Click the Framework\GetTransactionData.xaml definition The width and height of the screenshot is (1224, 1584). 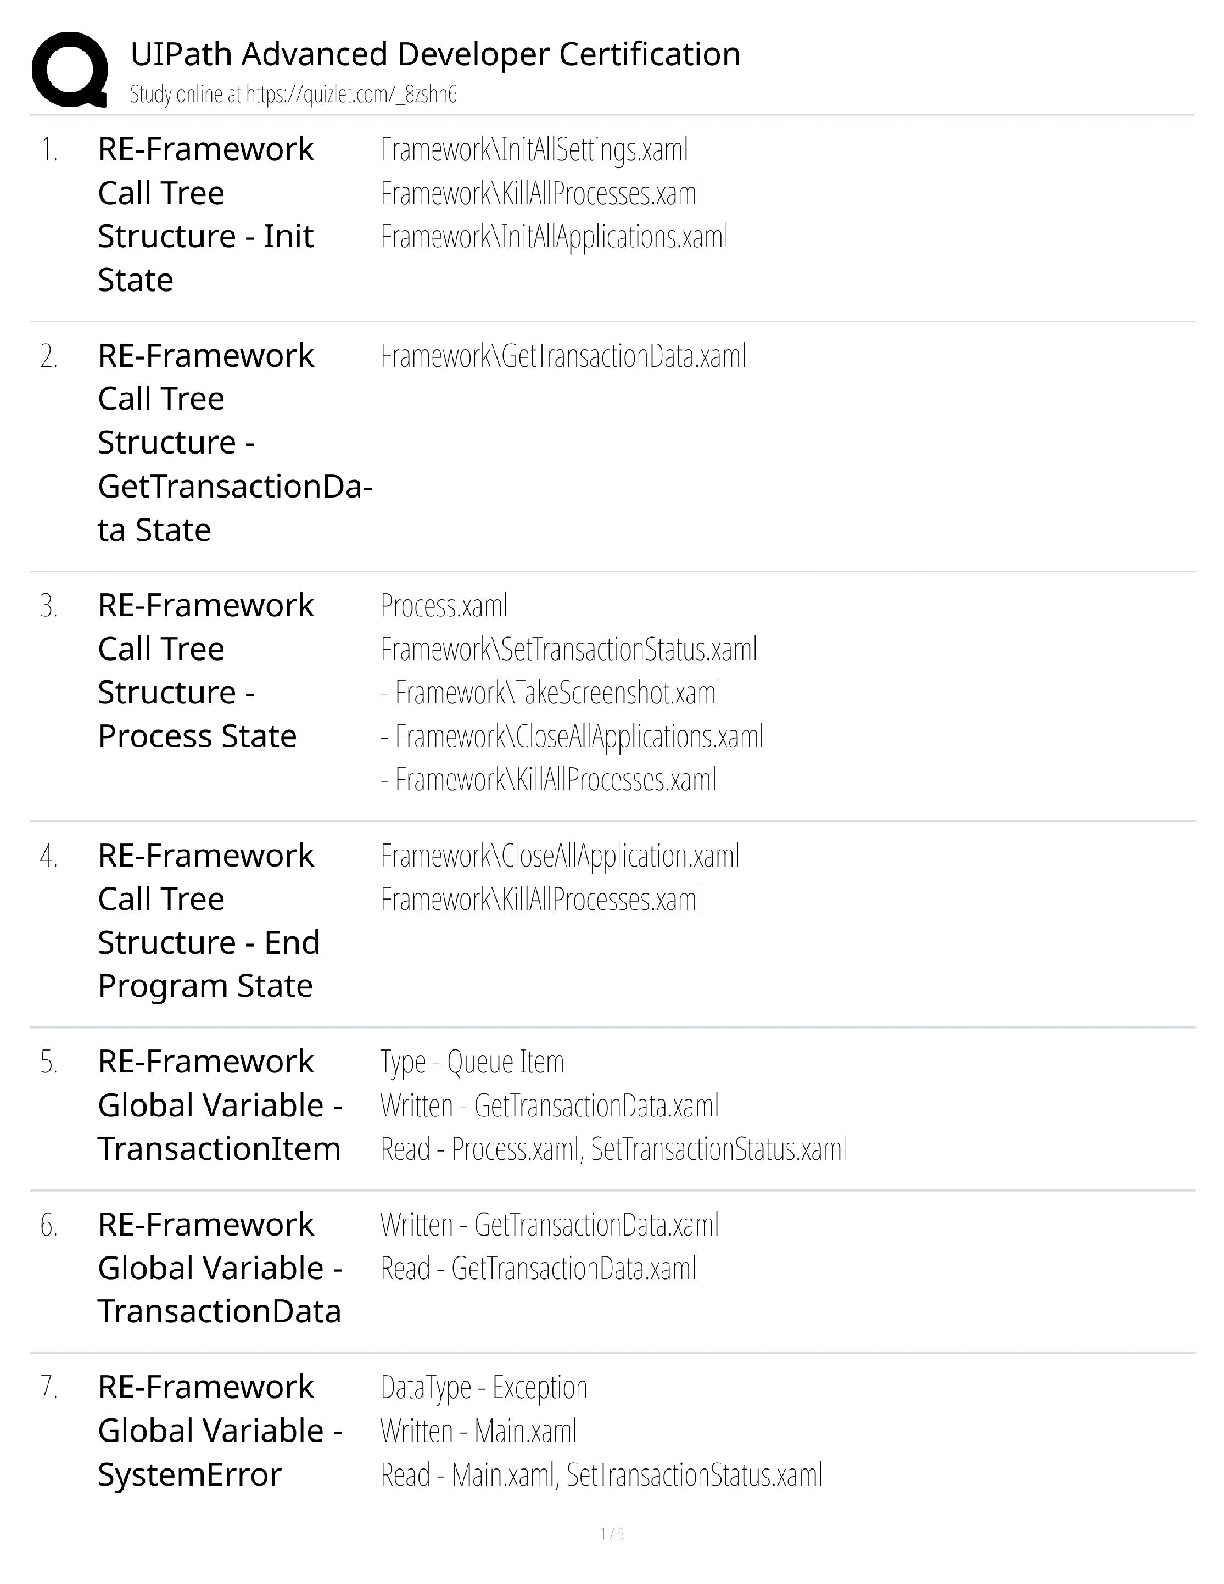(x=563, y=356)
